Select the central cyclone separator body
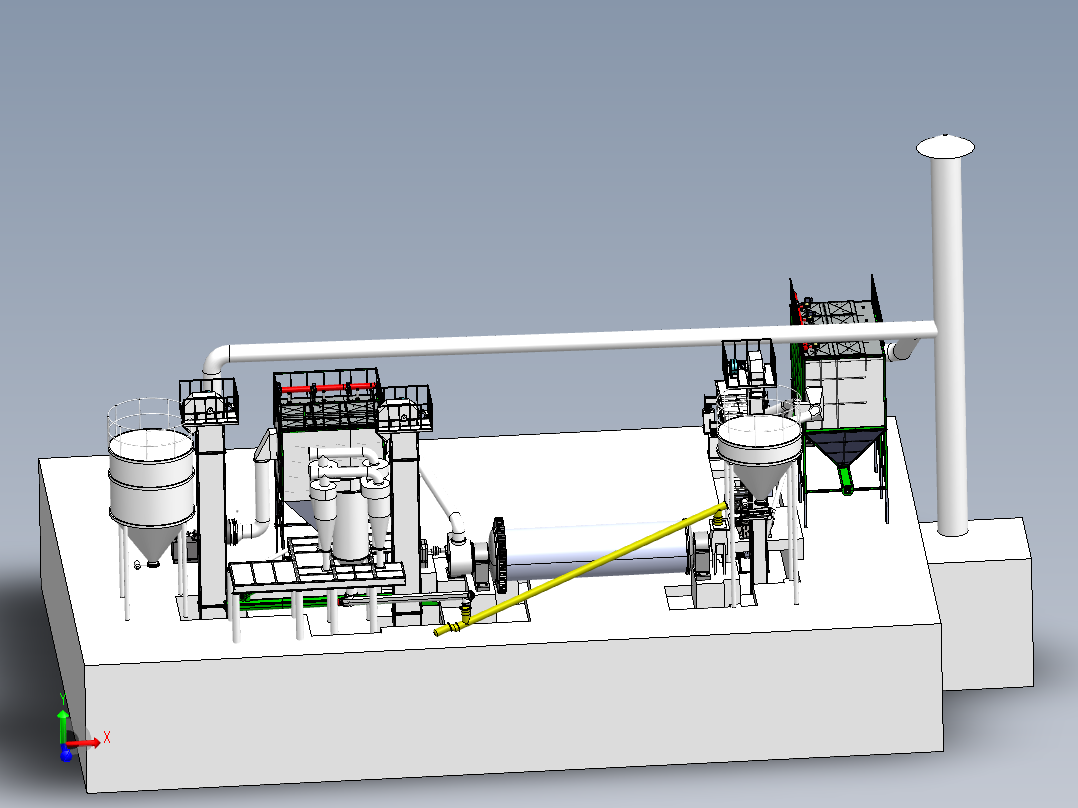The image size is (1078, 808). pos(351,526)
